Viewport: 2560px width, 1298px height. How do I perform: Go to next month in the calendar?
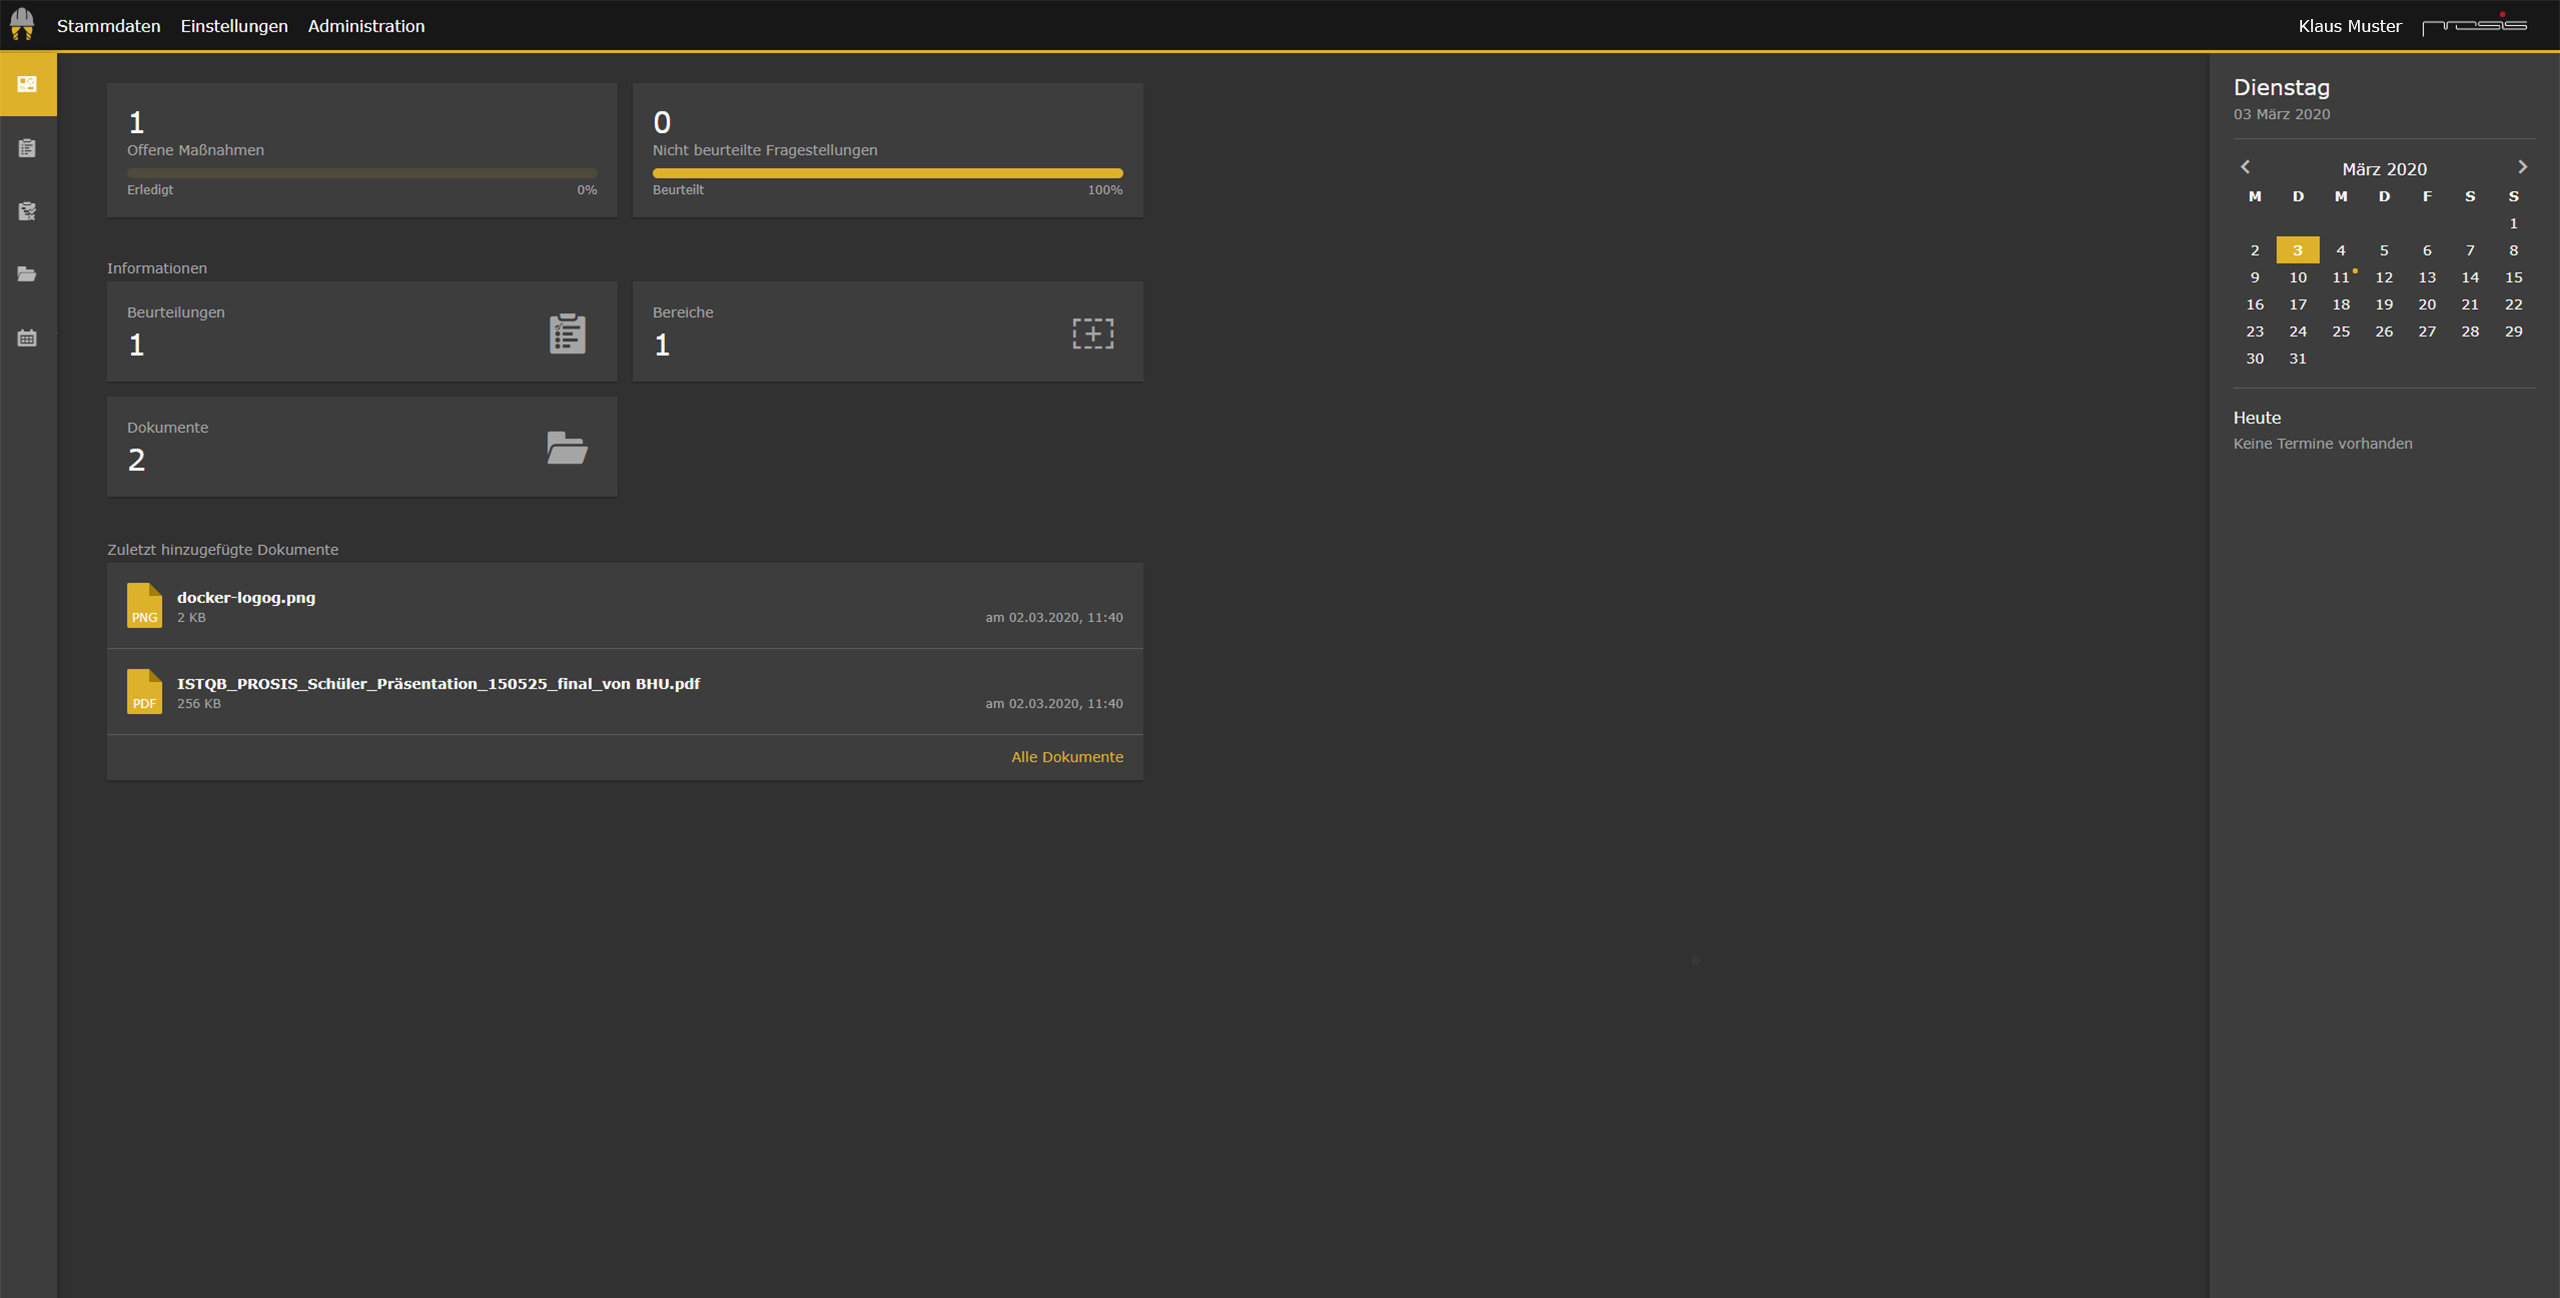[2524, 167]
